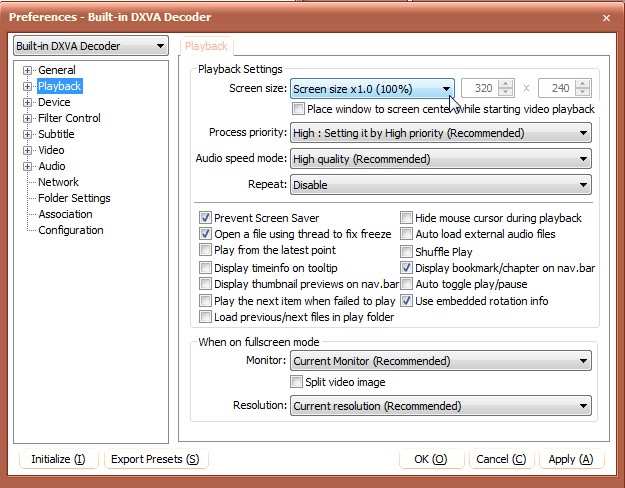Click the Apply (A) button
Viewport: 625px width, 488px height.
pyautogui.click(x=571, y=459)
